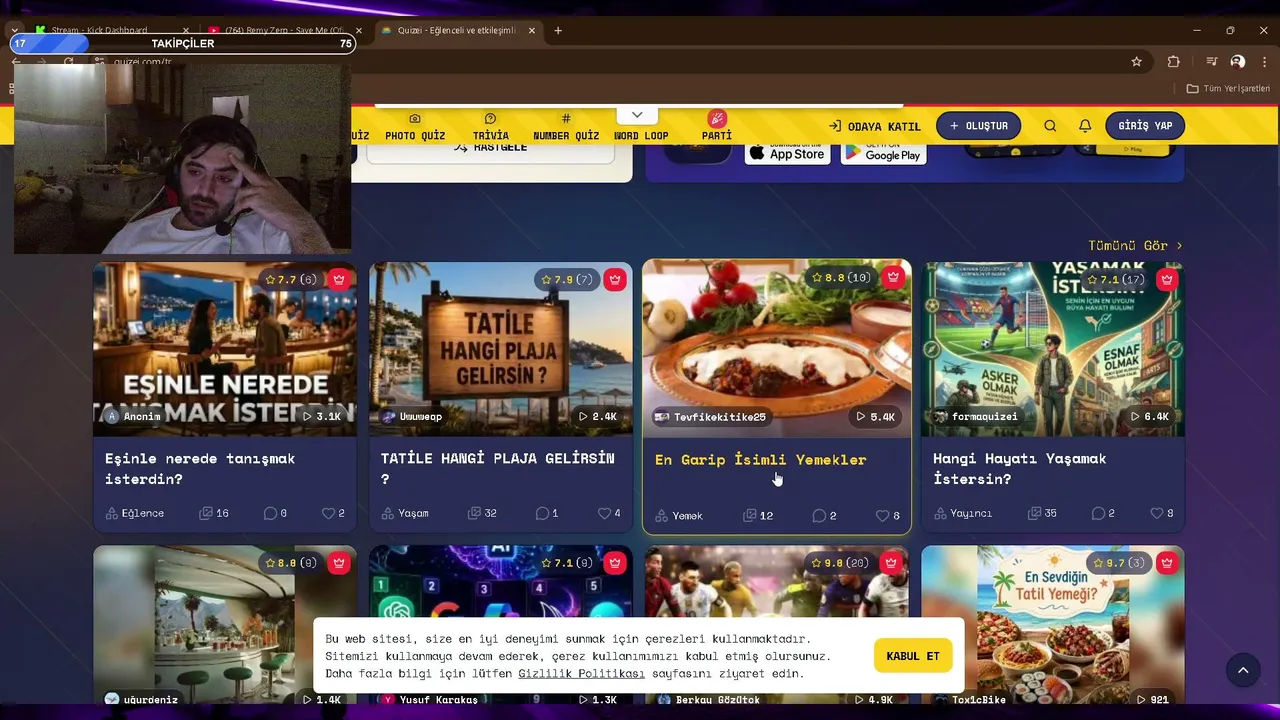Image resolution: width=1280 pixels, height=720 pixels.
Task: Open the En Garip İsimli Yemekler food thumbnail
Action: (777, 348)
